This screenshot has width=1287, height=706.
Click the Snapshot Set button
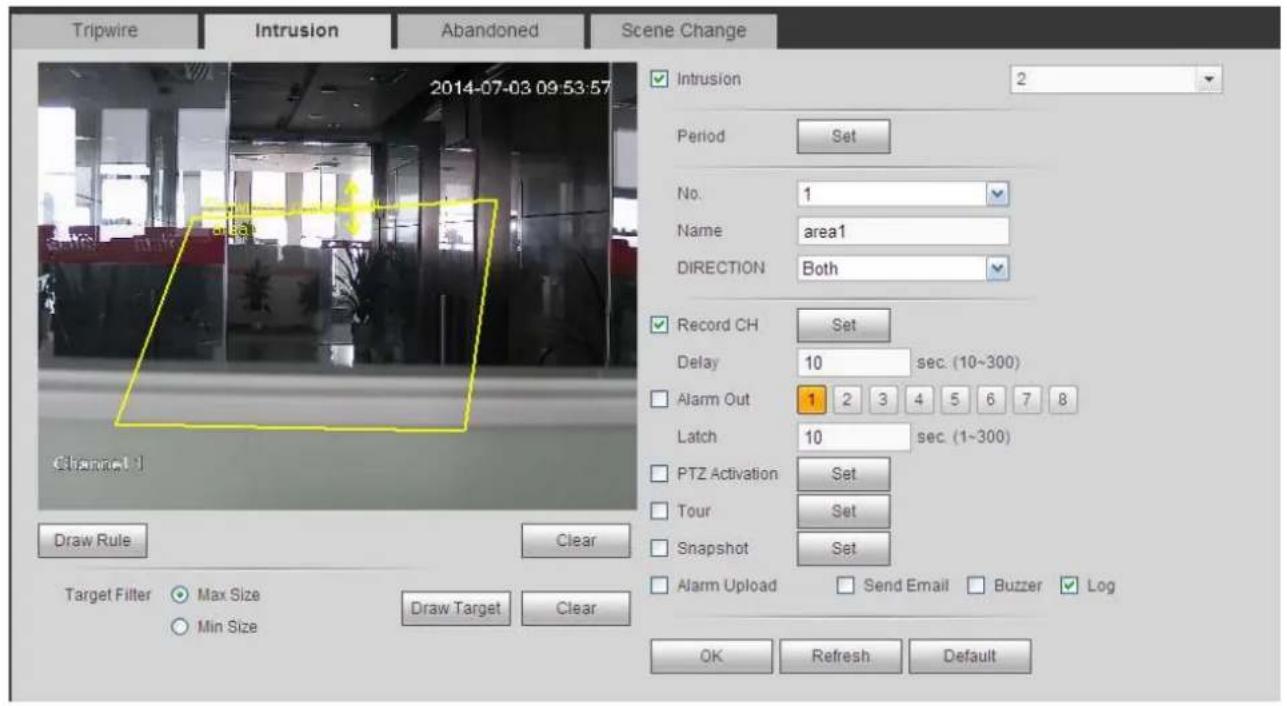(843, 548)
